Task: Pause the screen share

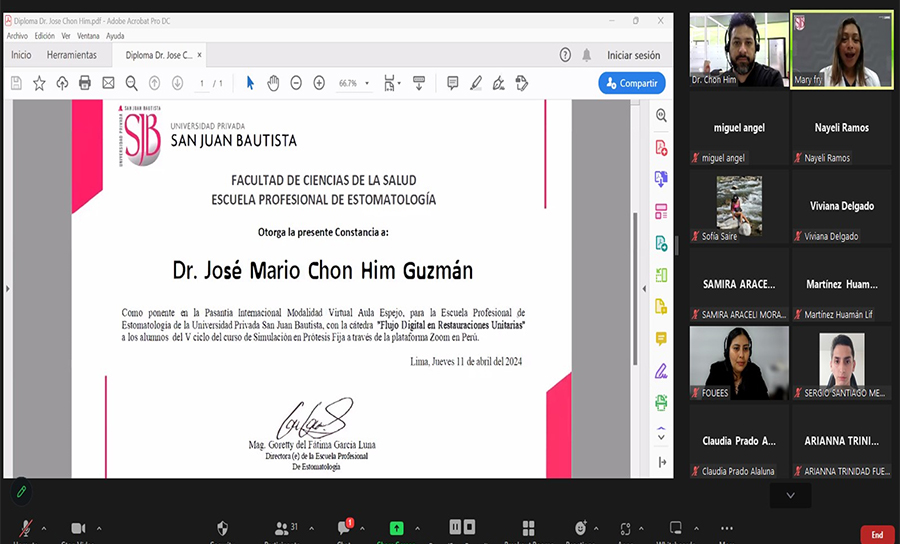Action: 455,527
